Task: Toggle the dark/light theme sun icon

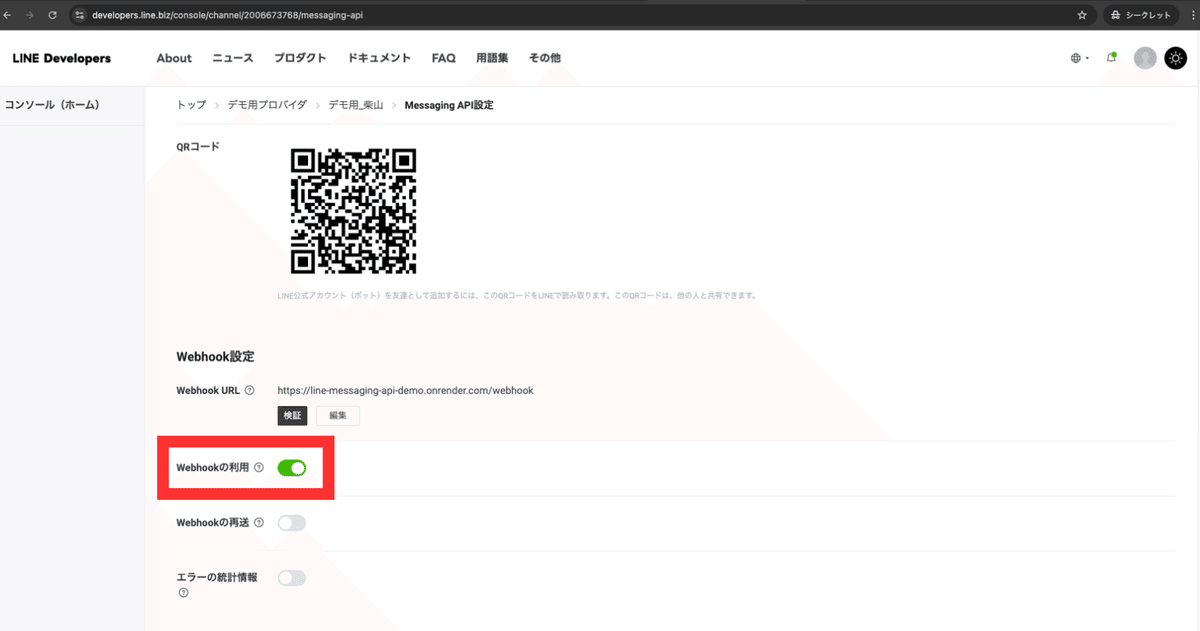Action: point(1175,58)
